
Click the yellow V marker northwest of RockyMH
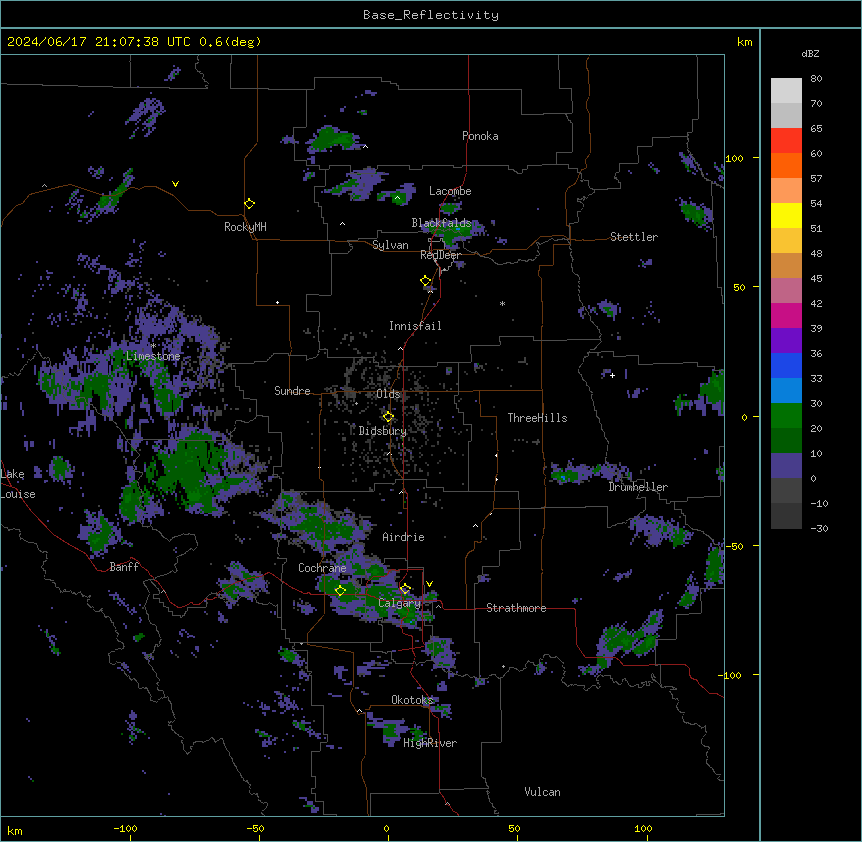(175, 184)
